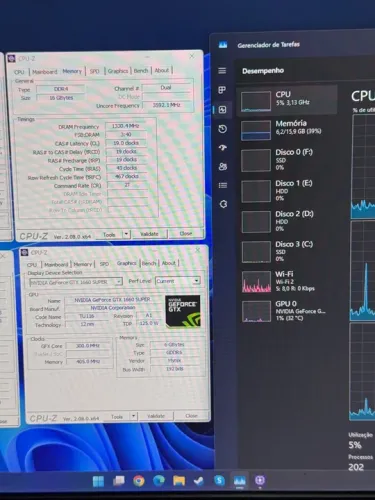
Task: Select Memória performance entry
Action: pyautogui.click(x=287, y=129)
